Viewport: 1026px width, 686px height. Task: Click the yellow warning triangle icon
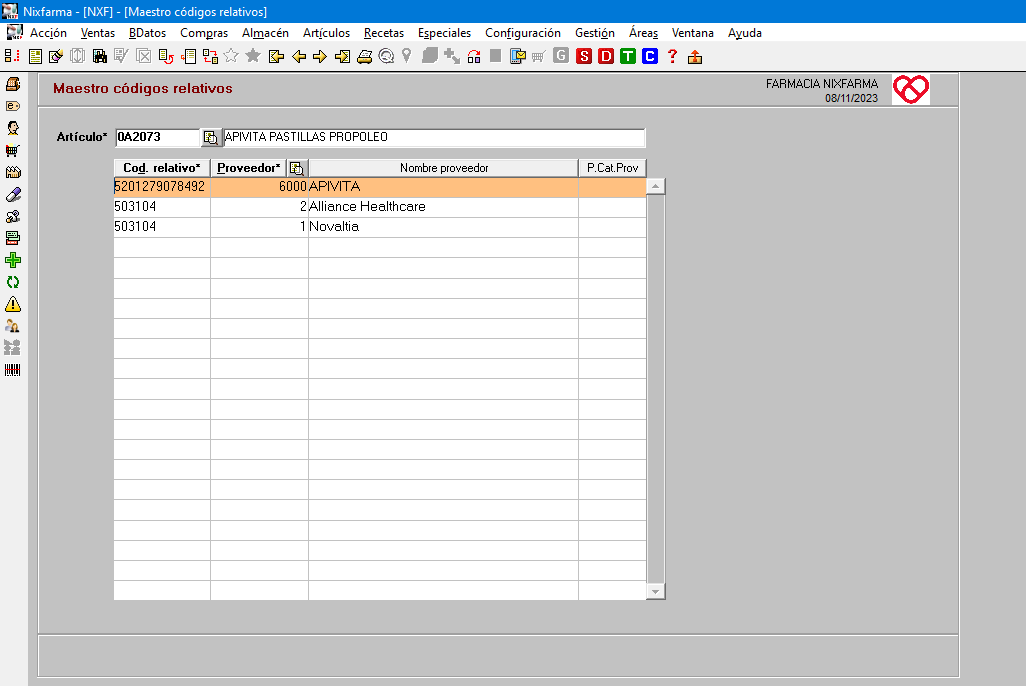click(12, 304)
